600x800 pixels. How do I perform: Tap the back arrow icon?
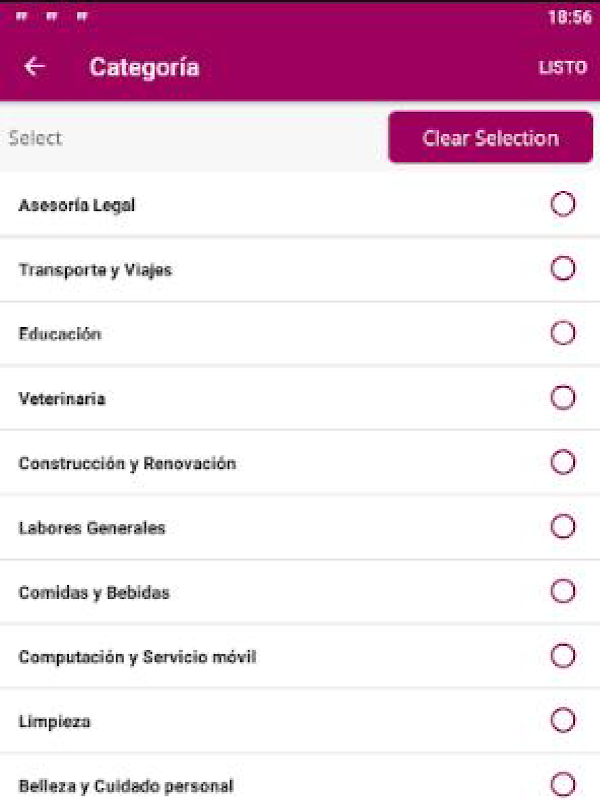35,67
